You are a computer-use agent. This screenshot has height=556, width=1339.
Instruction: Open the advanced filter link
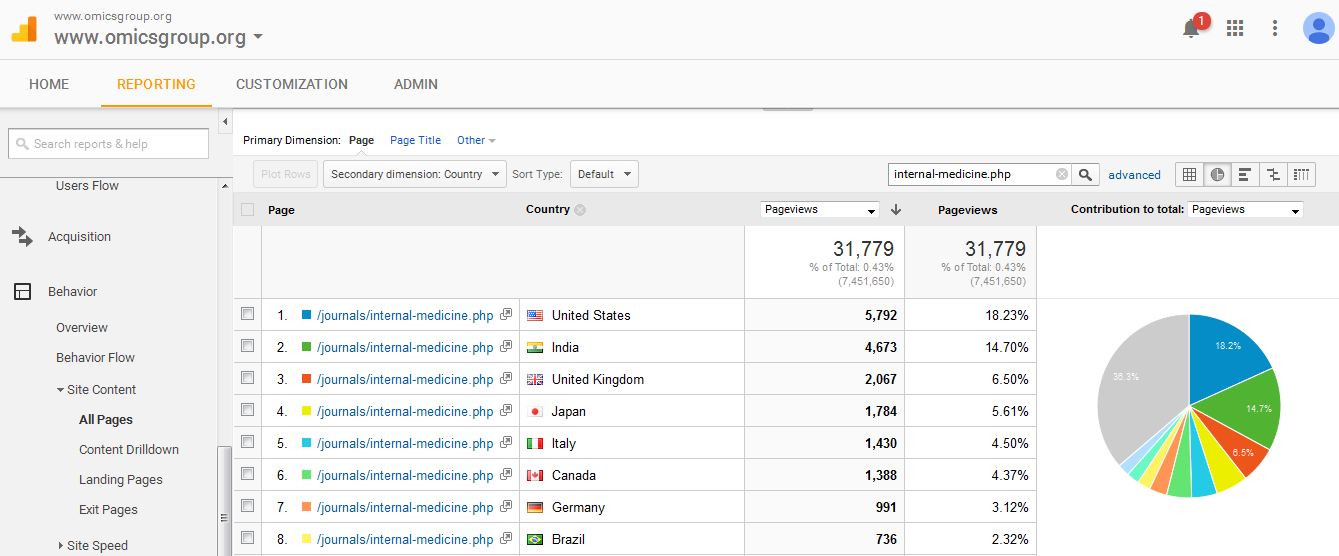(1134, 175)
